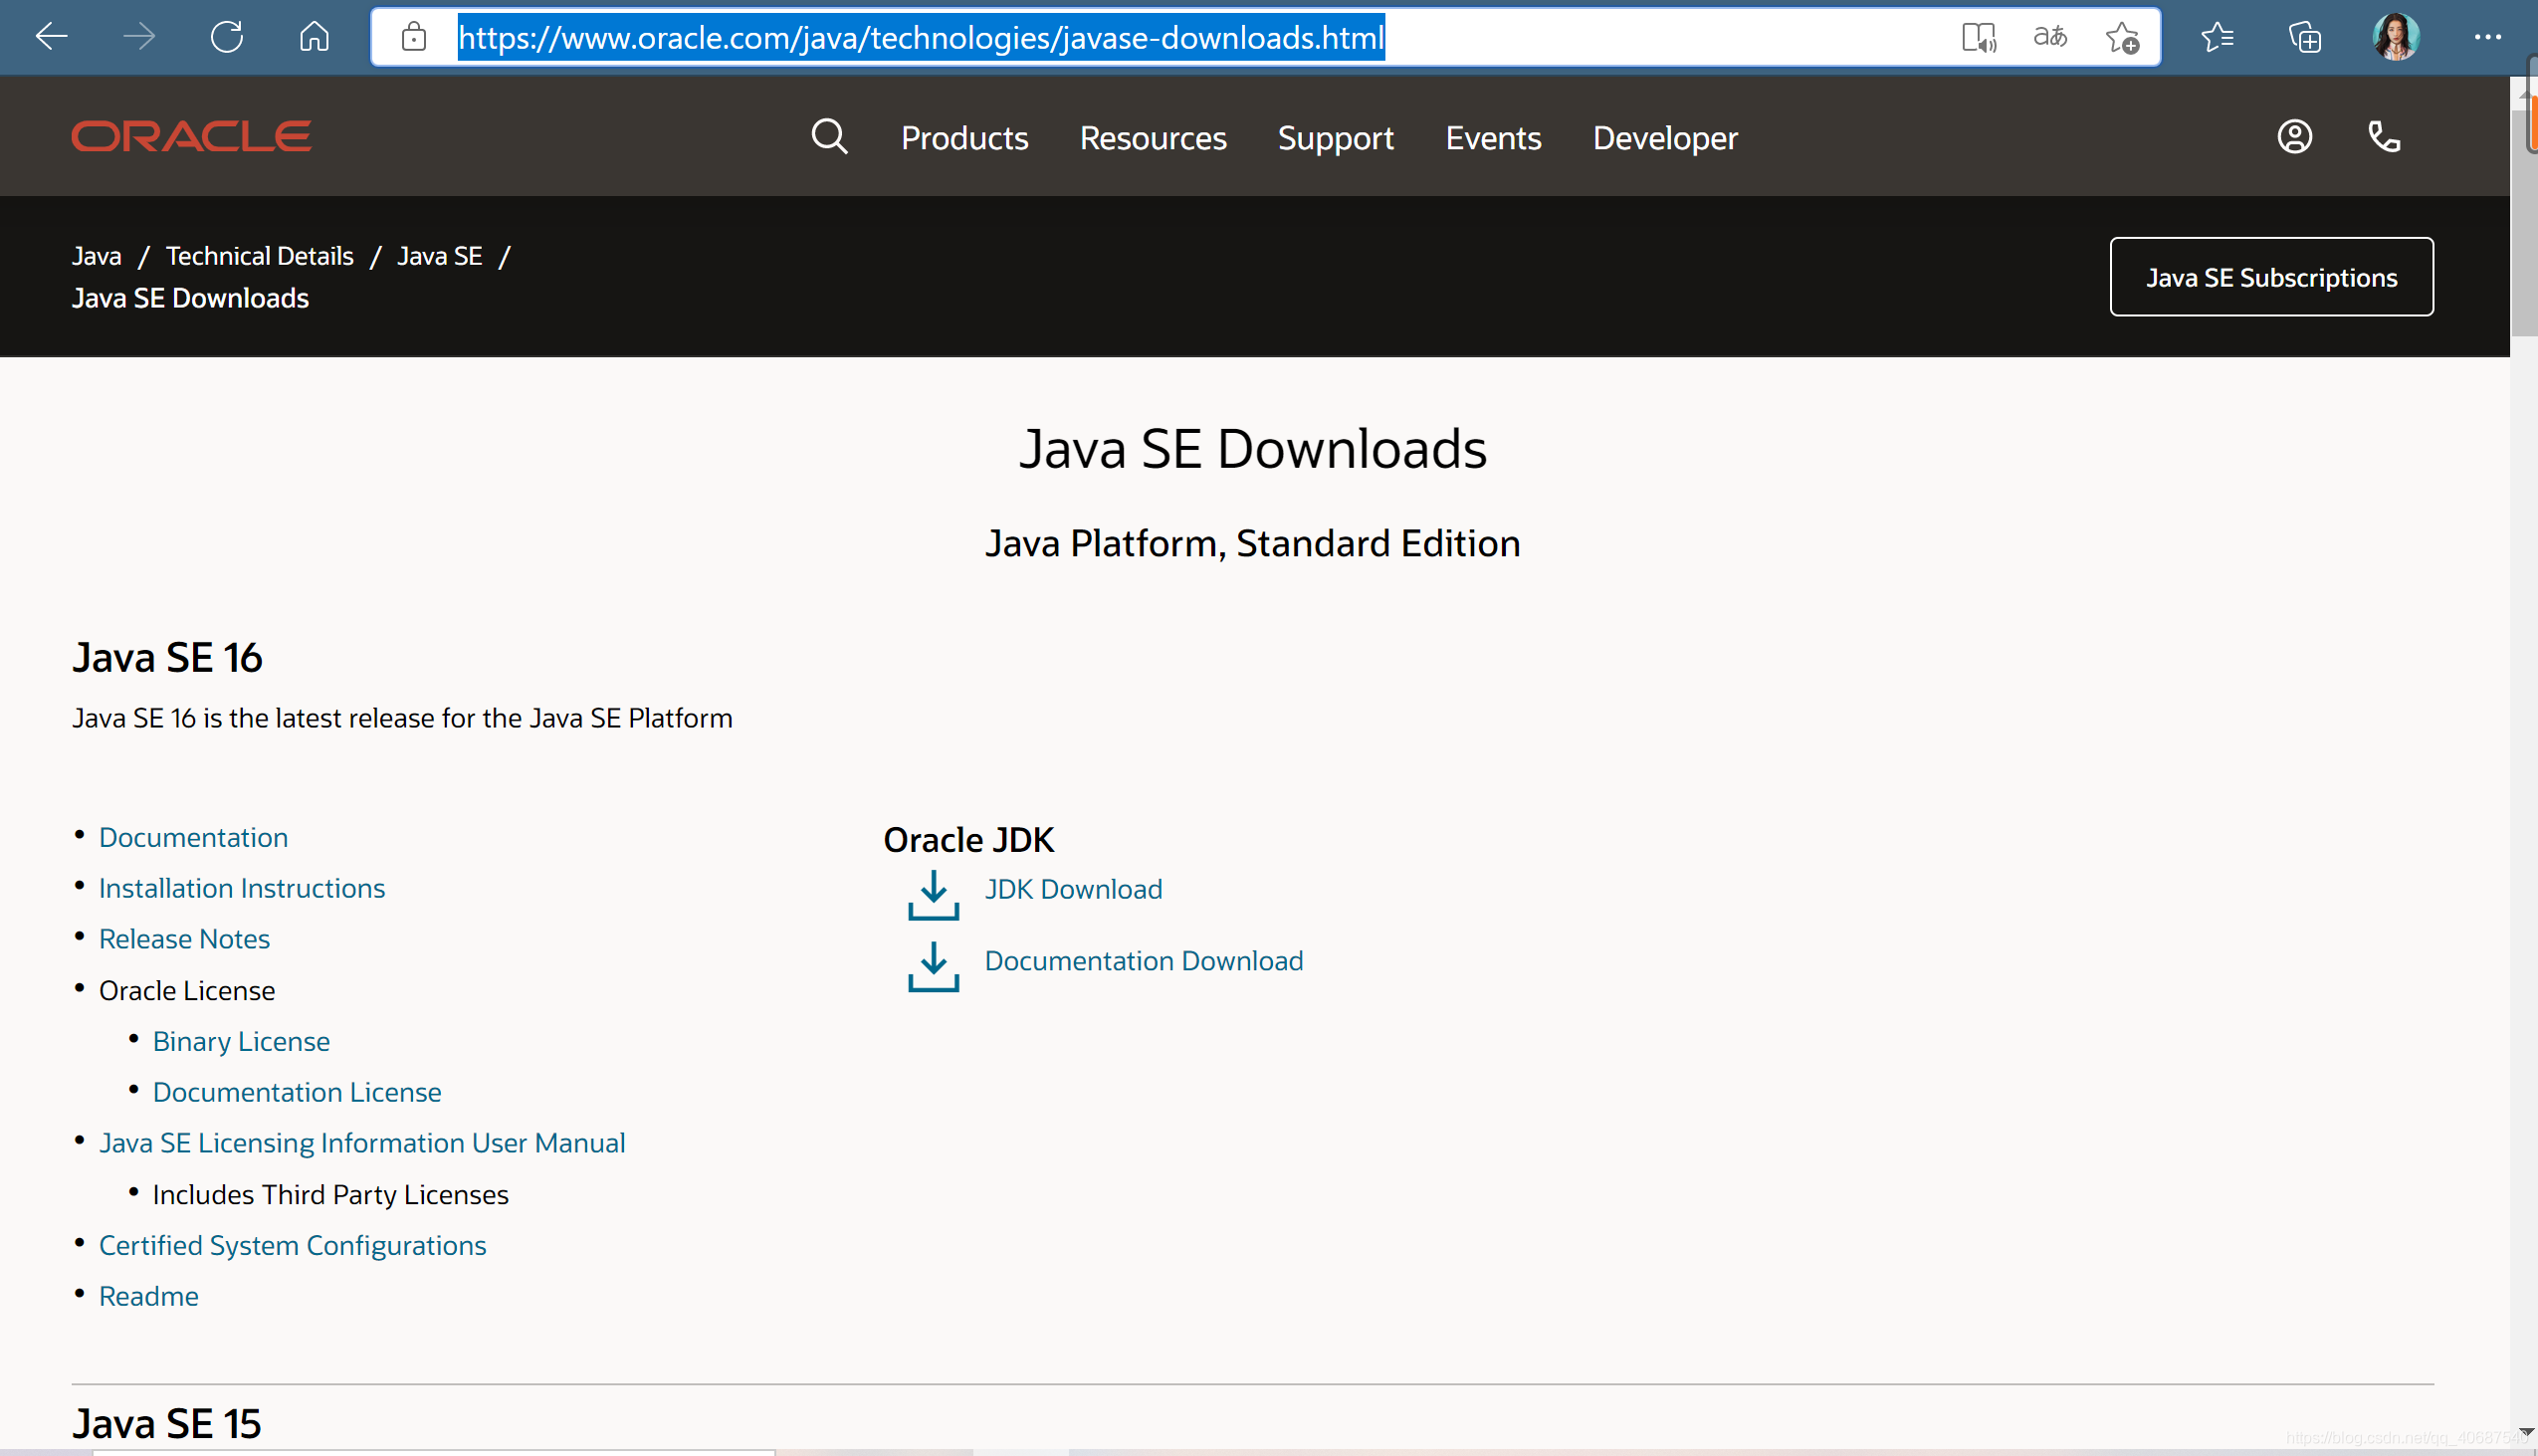The image size is (2538, 1456).
Task: Click the translate page icon
Action: (2049, 38)
